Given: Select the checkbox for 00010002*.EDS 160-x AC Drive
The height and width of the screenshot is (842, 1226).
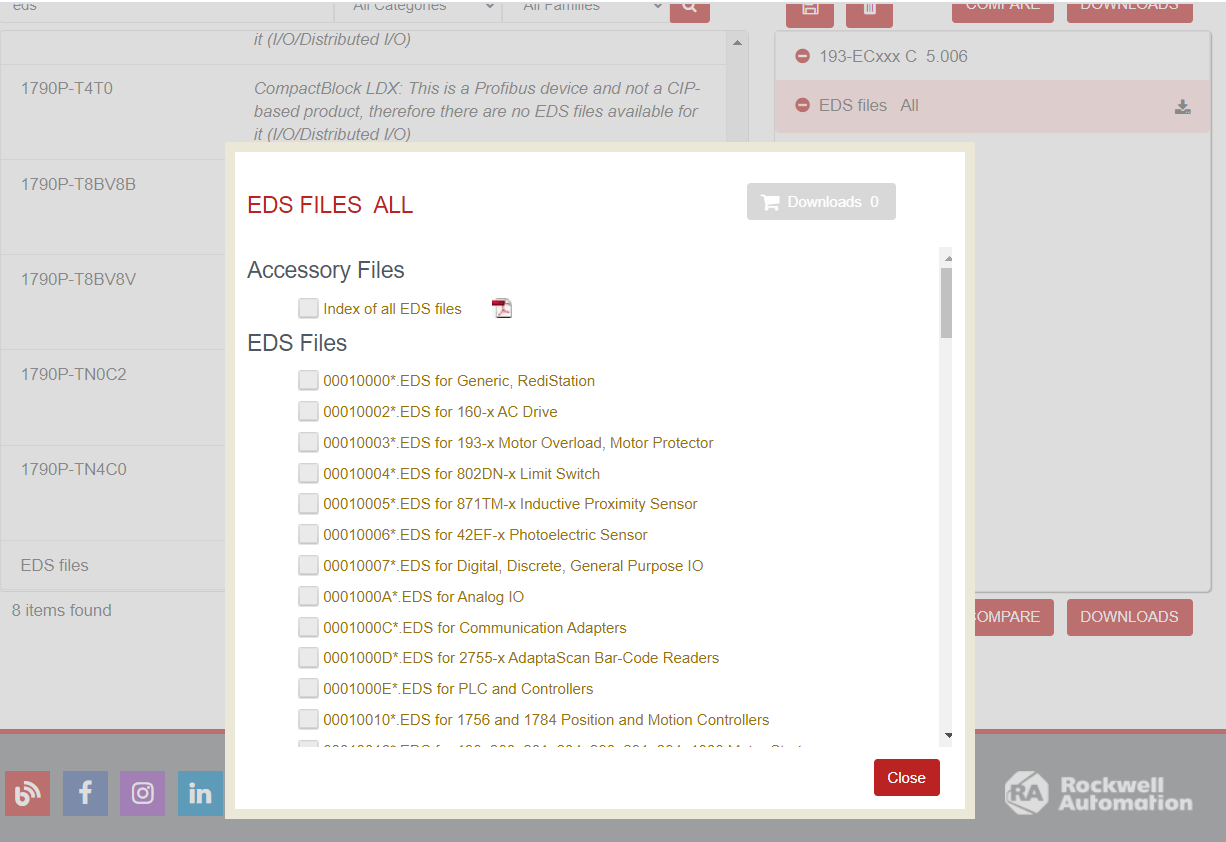Looking at the screenshot, I should 308,411.
